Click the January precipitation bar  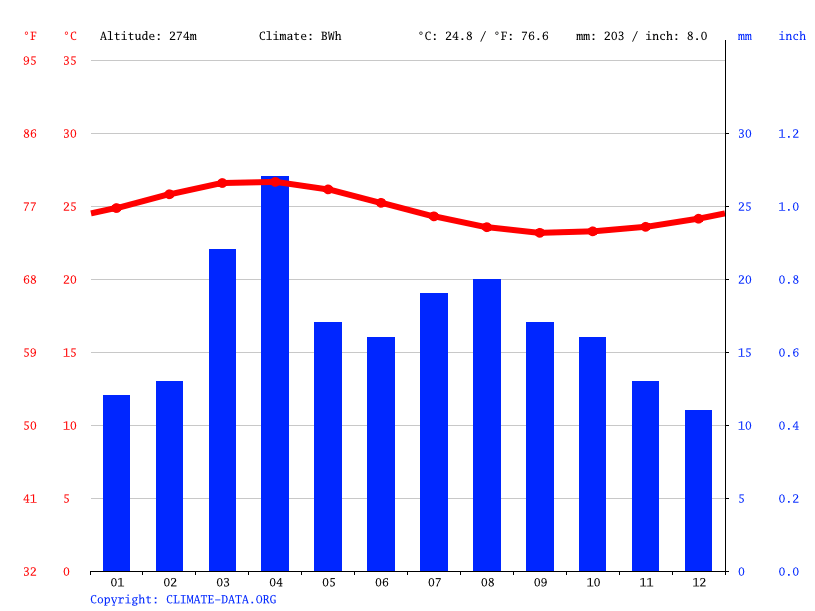pos(116,480)
